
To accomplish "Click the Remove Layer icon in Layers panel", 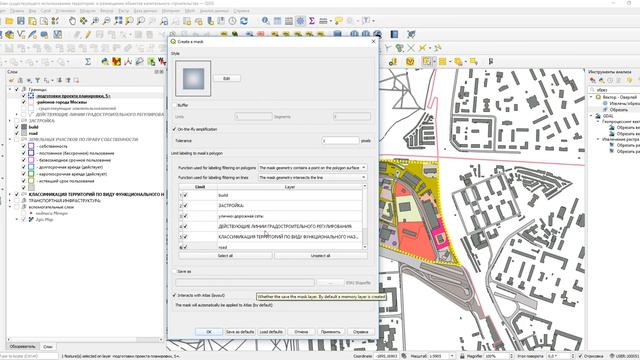I will point(76,80).
